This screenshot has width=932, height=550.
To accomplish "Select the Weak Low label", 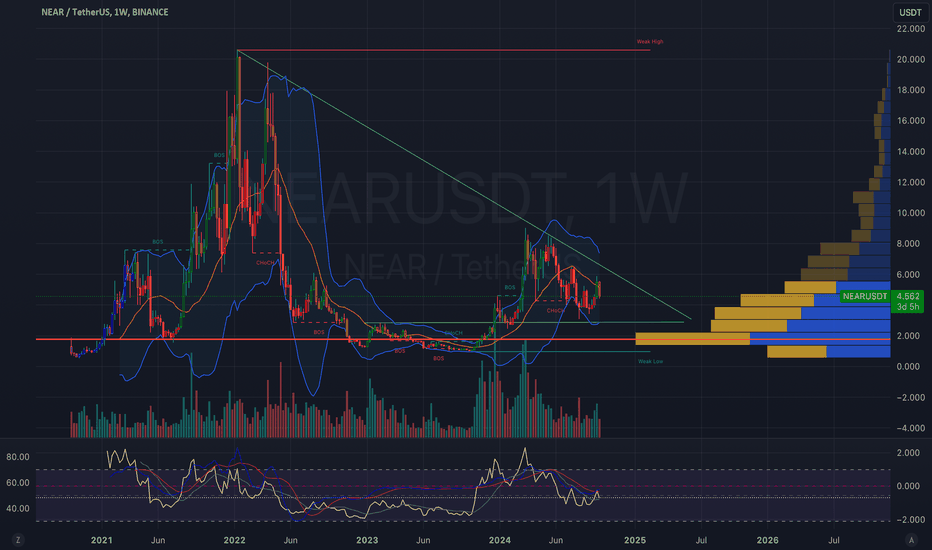I will [650, 362].
